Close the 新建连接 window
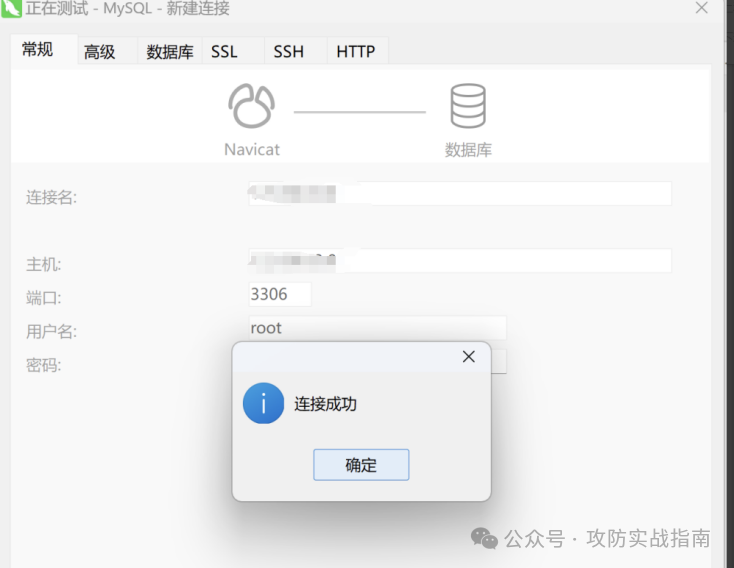The image size is (734, 568). coord(701,7)
